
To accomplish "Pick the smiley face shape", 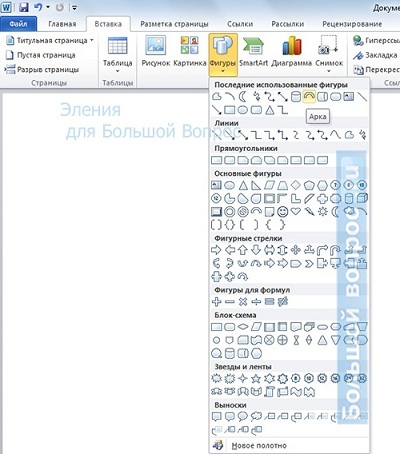I will (283, 211).
